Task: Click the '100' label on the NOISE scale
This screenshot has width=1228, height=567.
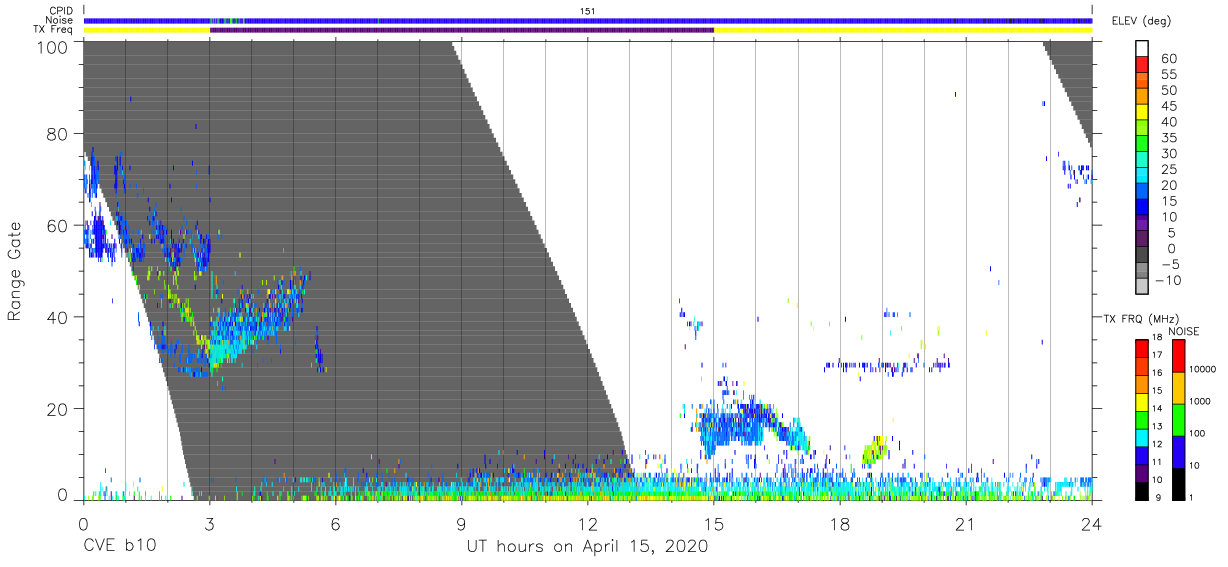Action: coord(1197,433)
